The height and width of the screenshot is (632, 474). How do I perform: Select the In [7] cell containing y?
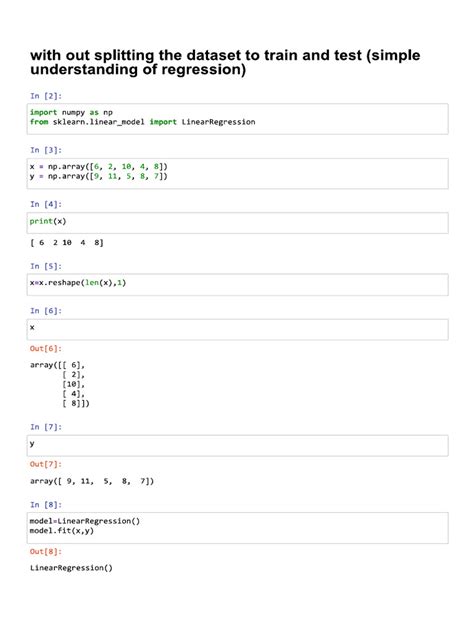pos(237,445)
